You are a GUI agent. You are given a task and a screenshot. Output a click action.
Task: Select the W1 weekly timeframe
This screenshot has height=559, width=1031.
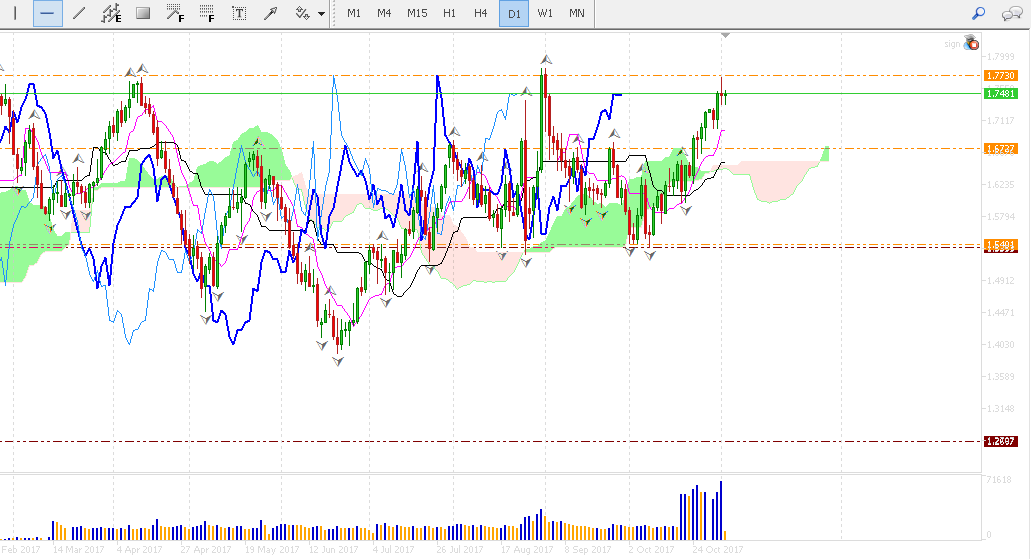point(545,13)
